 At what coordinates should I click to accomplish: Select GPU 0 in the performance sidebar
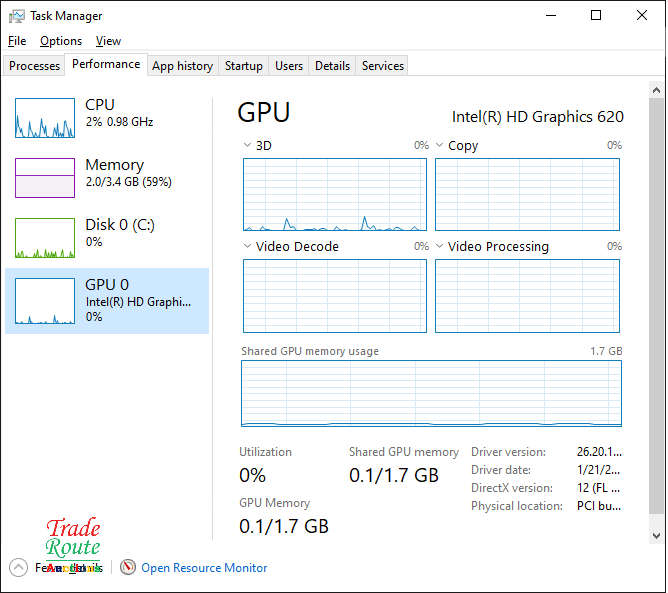tap(107, 300)
